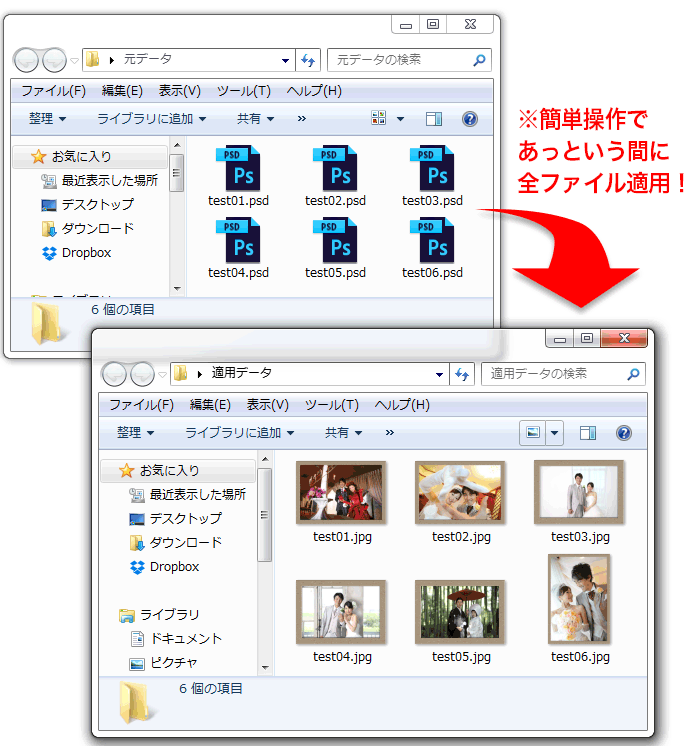Open ファイル(F) menu in 元データ window
Image resolution: width=692 pixels, height=746 pixels.
[53, 90]
